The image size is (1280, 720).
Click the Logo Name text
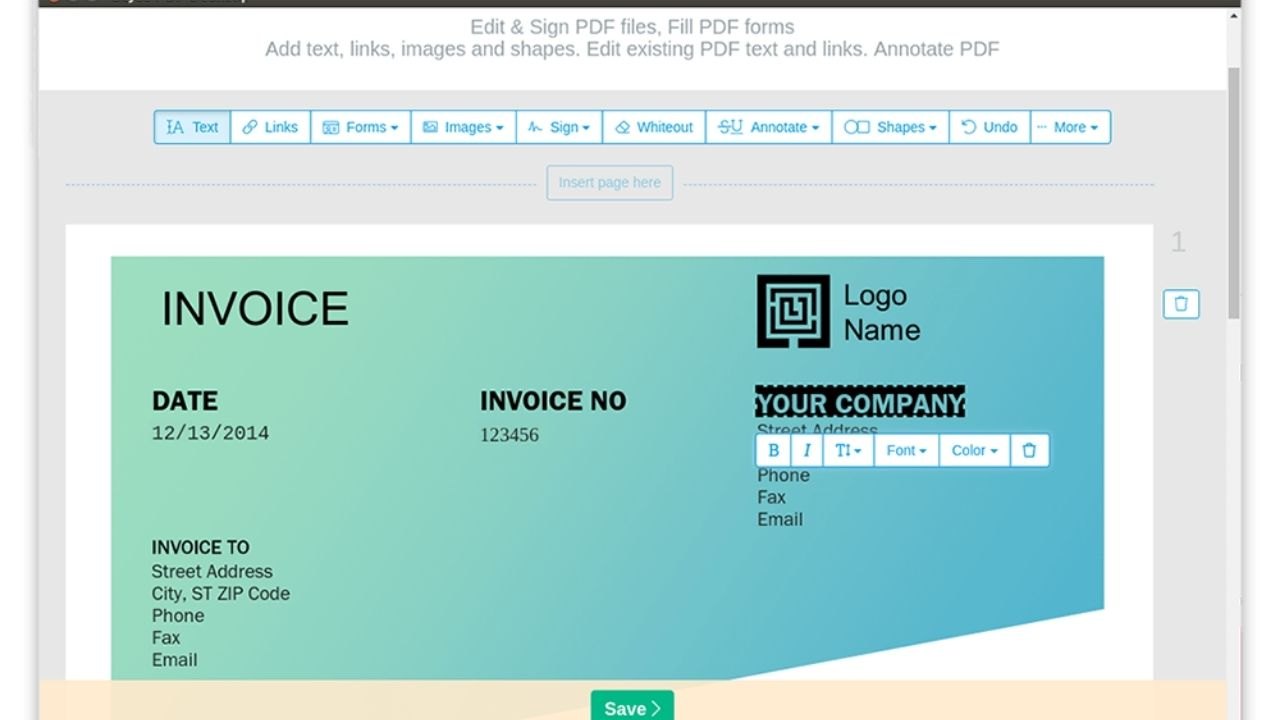(882, 312)
